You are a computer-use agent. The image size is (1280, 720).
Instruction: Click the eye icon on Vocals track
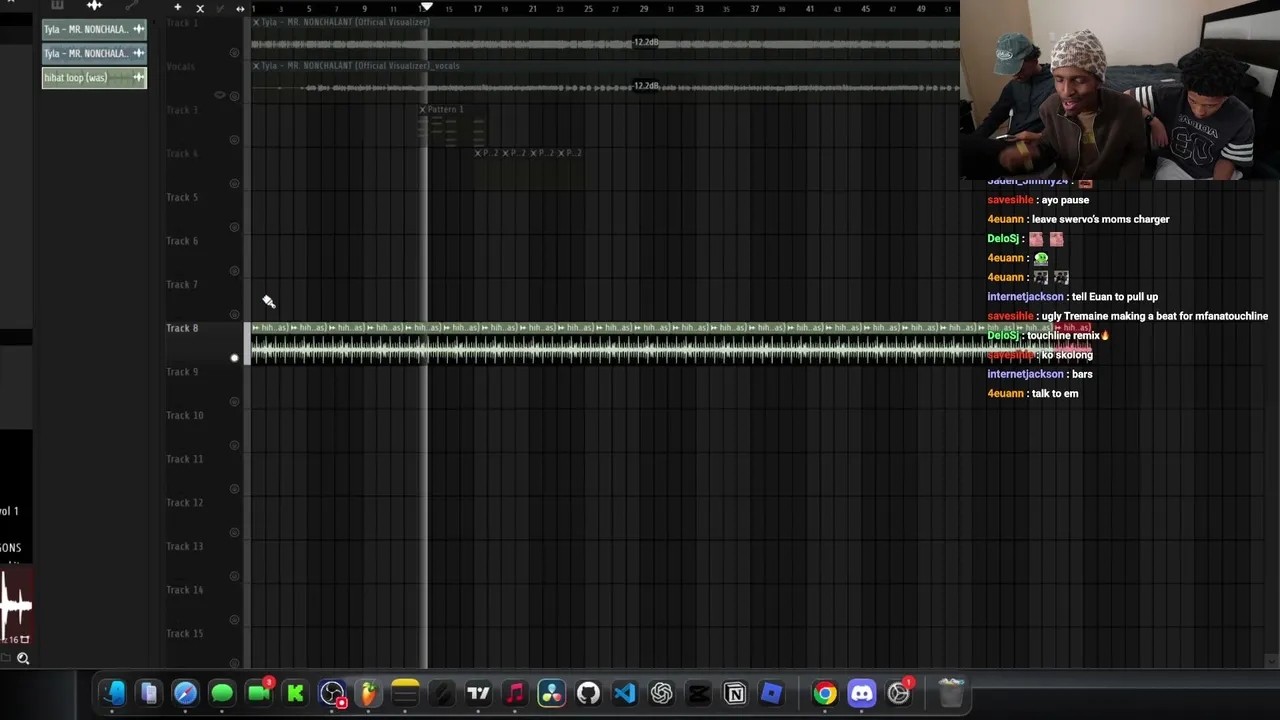(x=220, y=96)
